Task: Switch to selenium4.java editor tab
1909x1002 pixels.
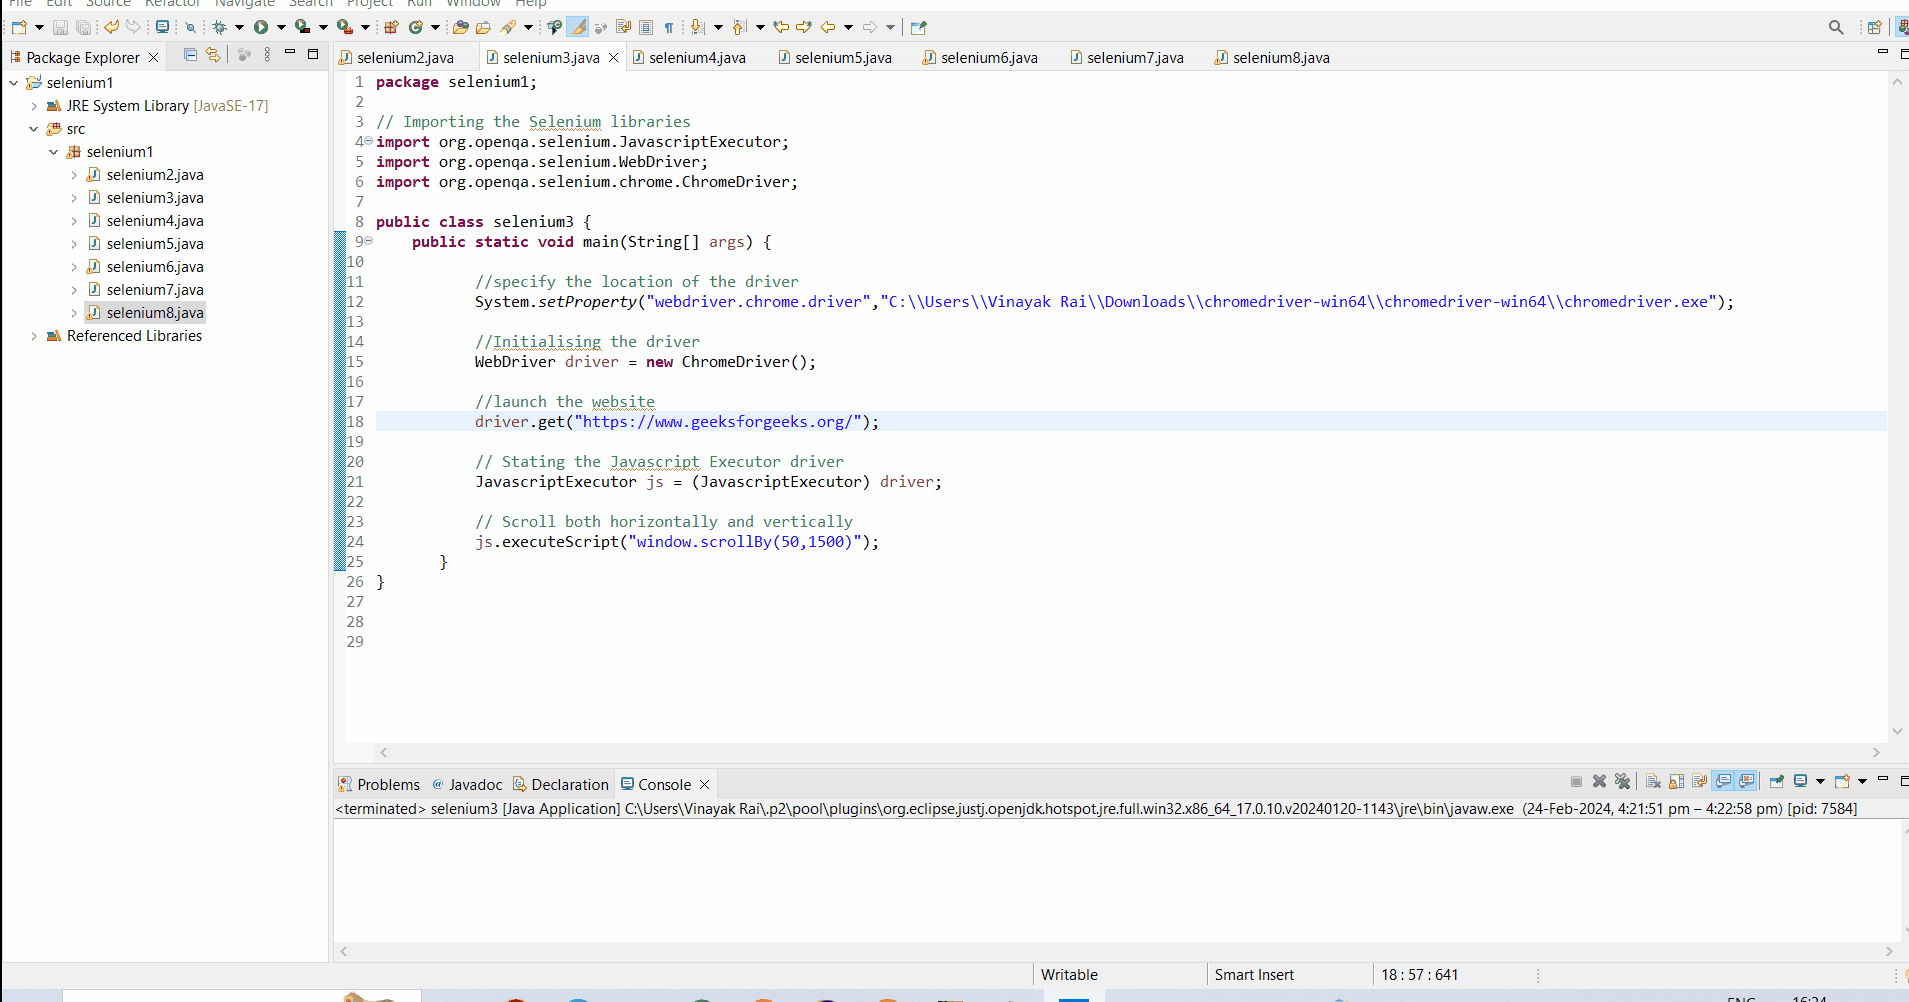Action: click(697, 58)
